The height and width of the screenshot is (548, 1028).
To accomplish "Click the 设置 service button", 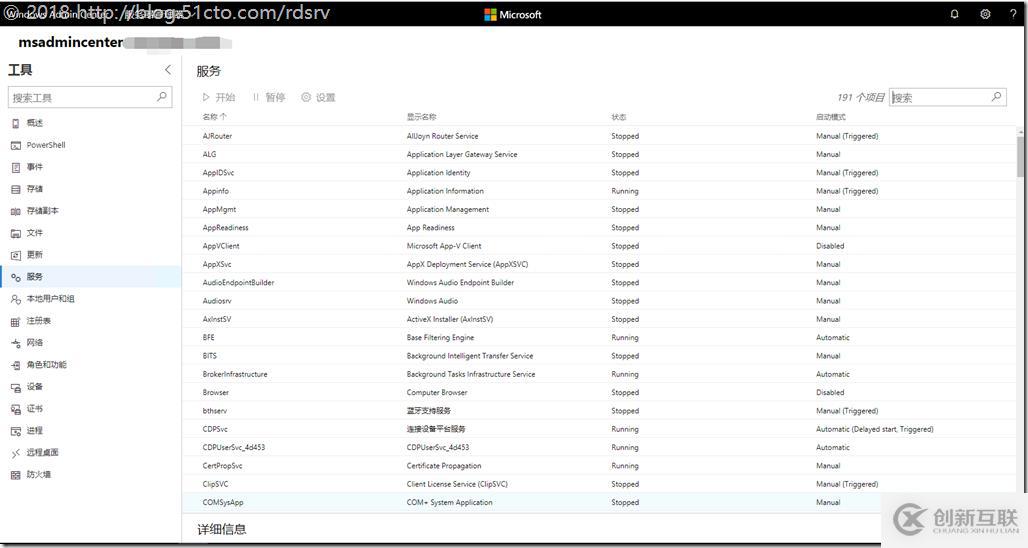I will click(318, 97).
